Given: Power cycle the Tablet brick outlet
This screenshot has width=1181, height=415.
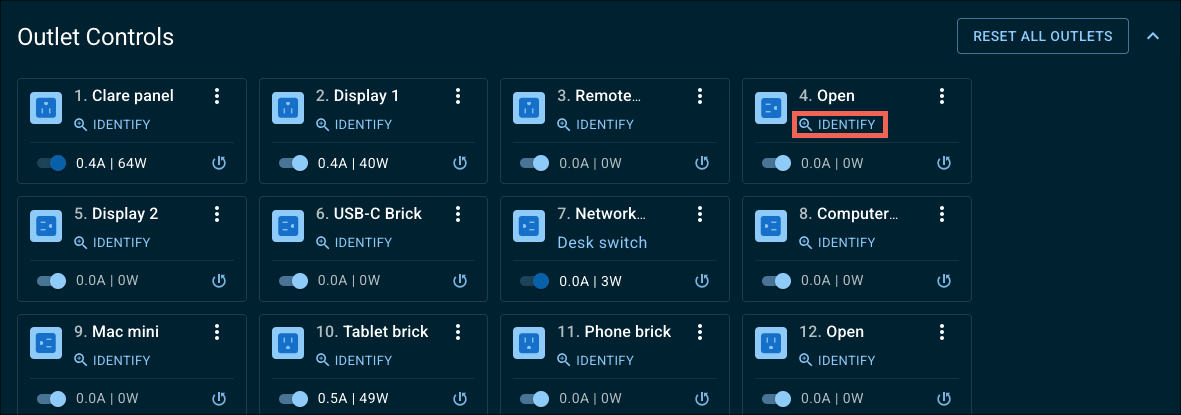Looking at the screenshot, I should [460, 398].
